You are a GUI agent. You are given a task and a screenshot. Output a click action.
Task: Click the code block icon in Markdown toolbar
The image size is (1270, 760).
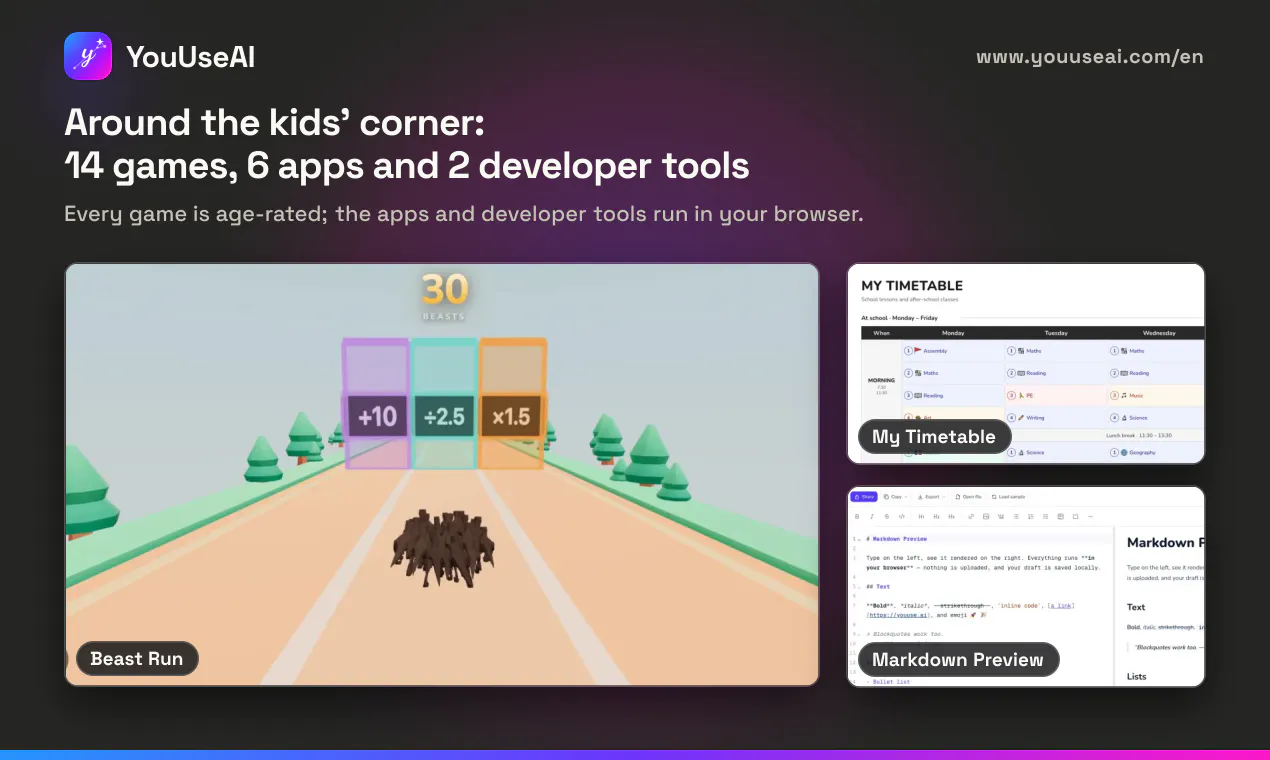point(1075,516)
